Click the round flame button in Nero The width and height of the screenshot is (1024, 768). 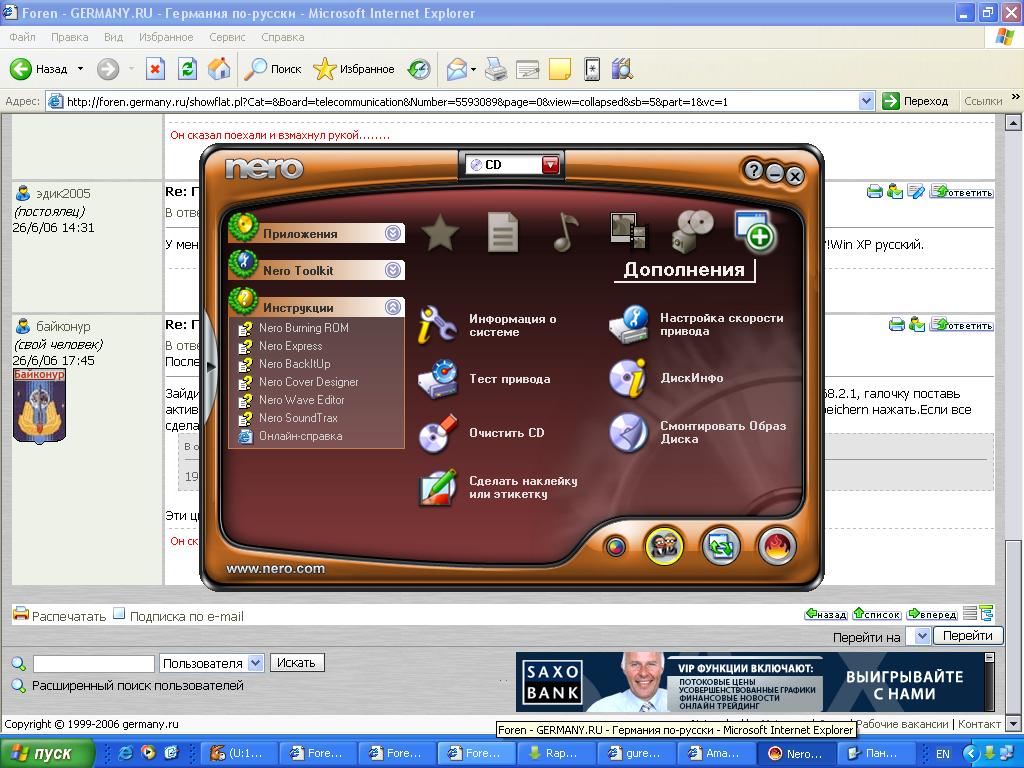776,545
